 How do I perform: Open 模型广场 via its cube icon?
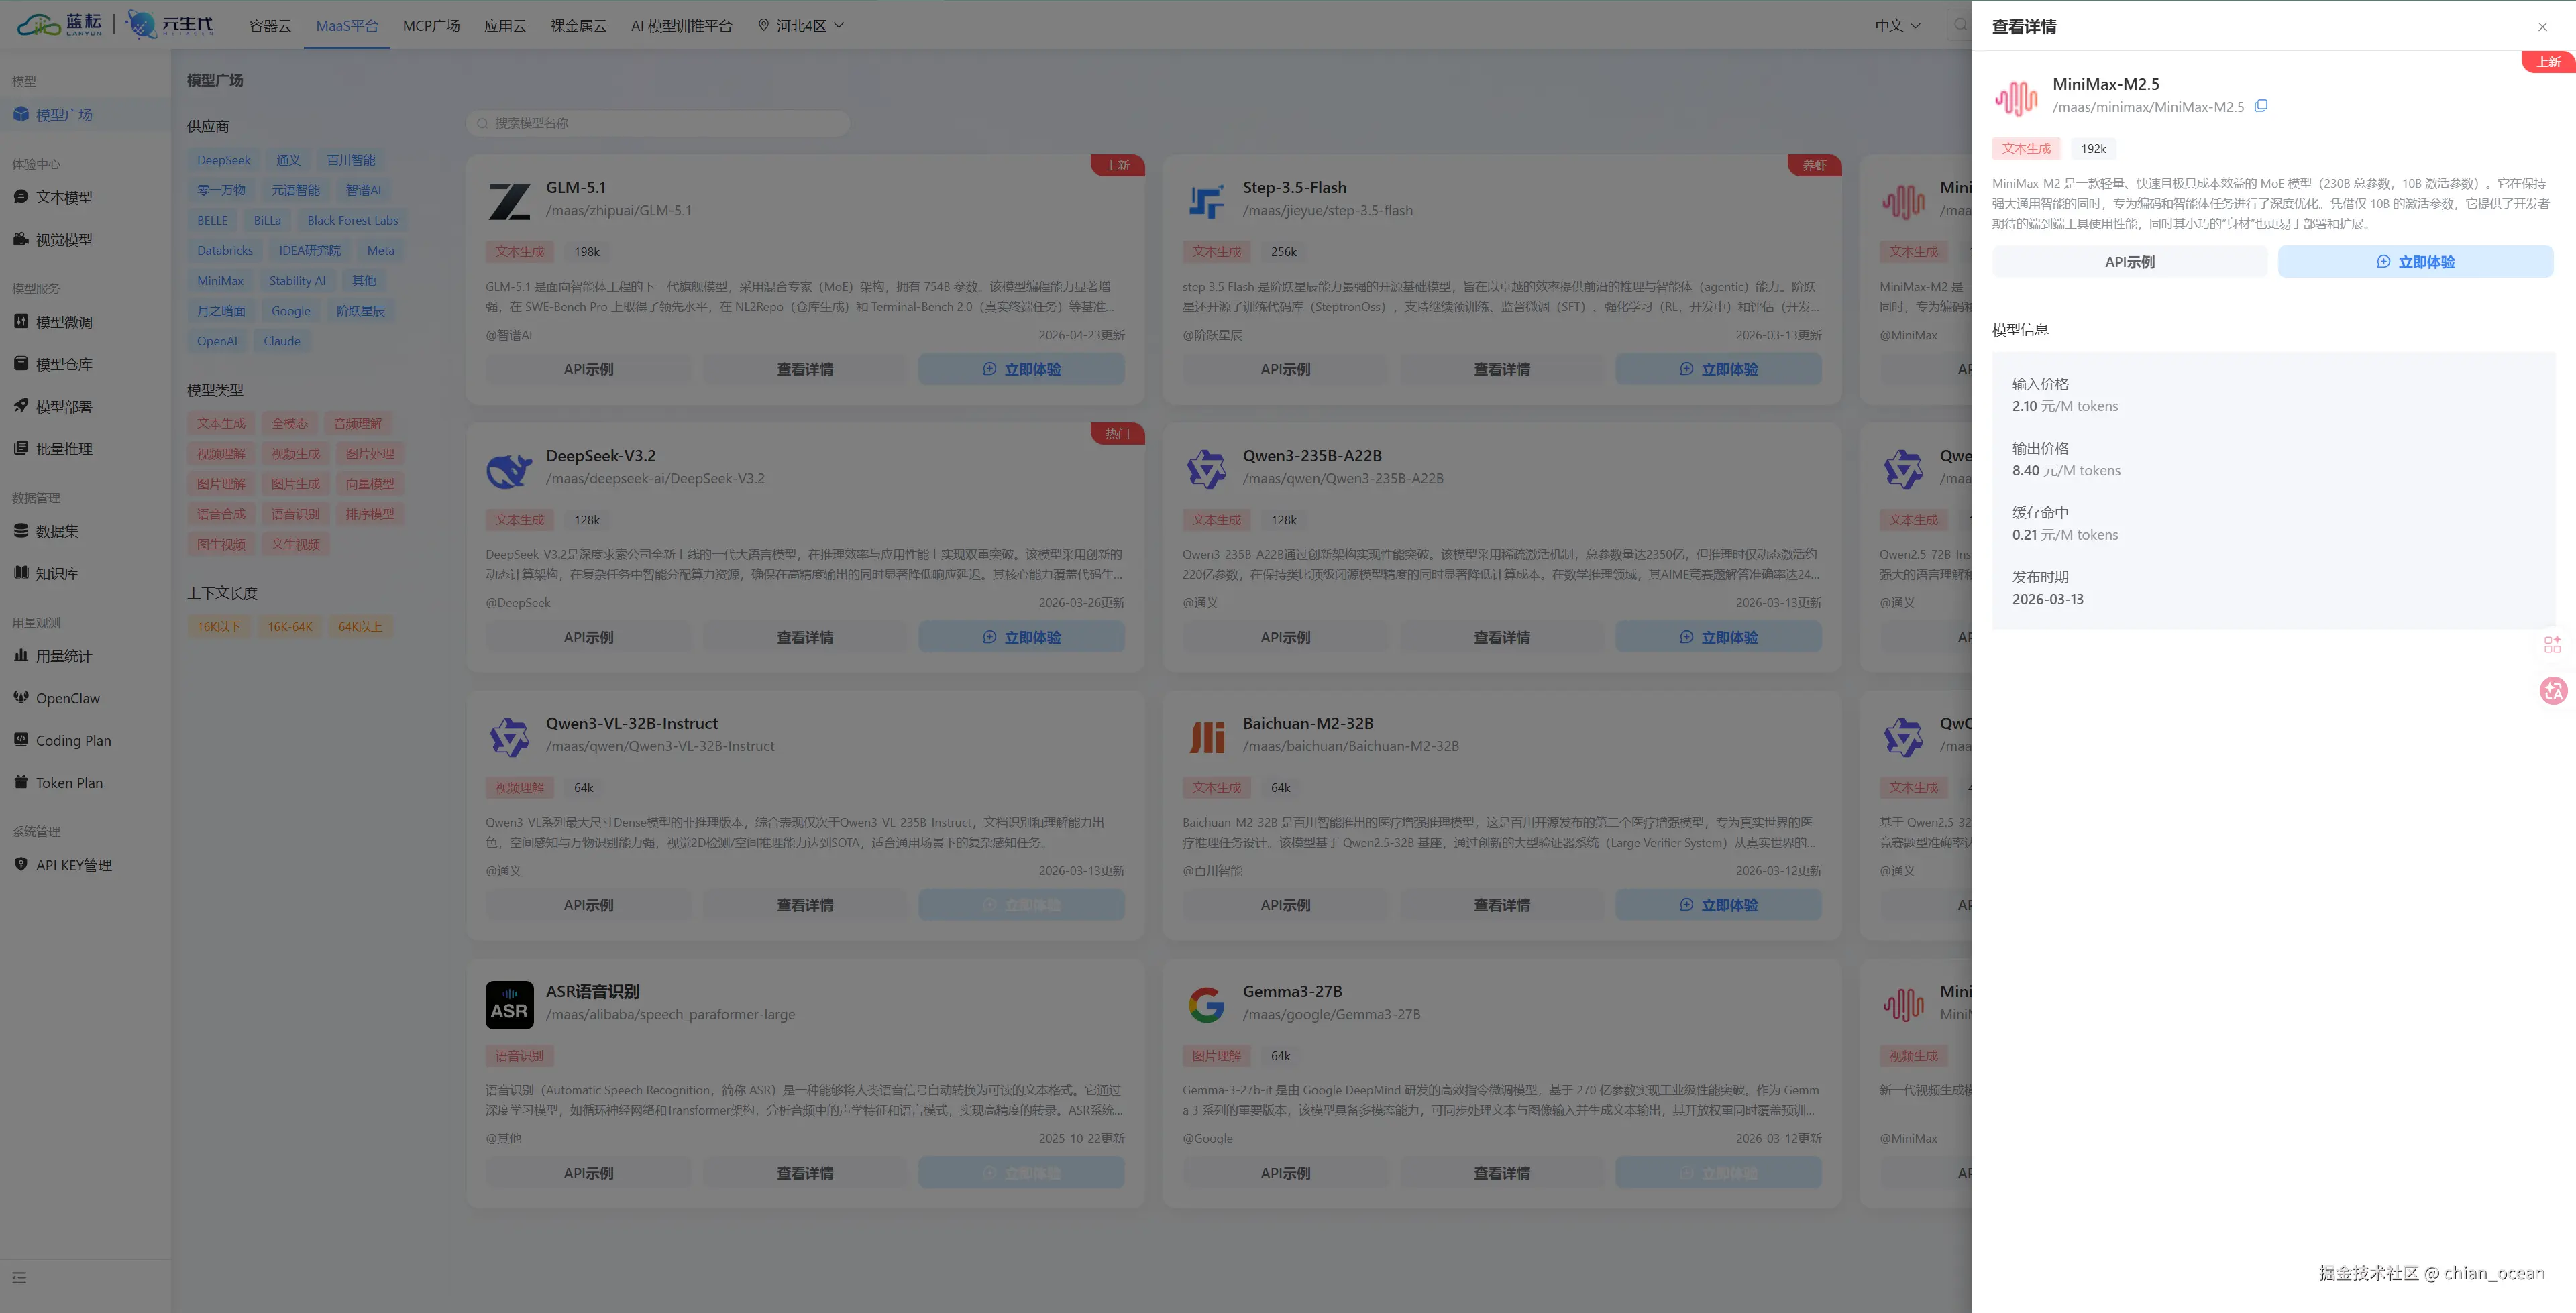pos(21,115)
